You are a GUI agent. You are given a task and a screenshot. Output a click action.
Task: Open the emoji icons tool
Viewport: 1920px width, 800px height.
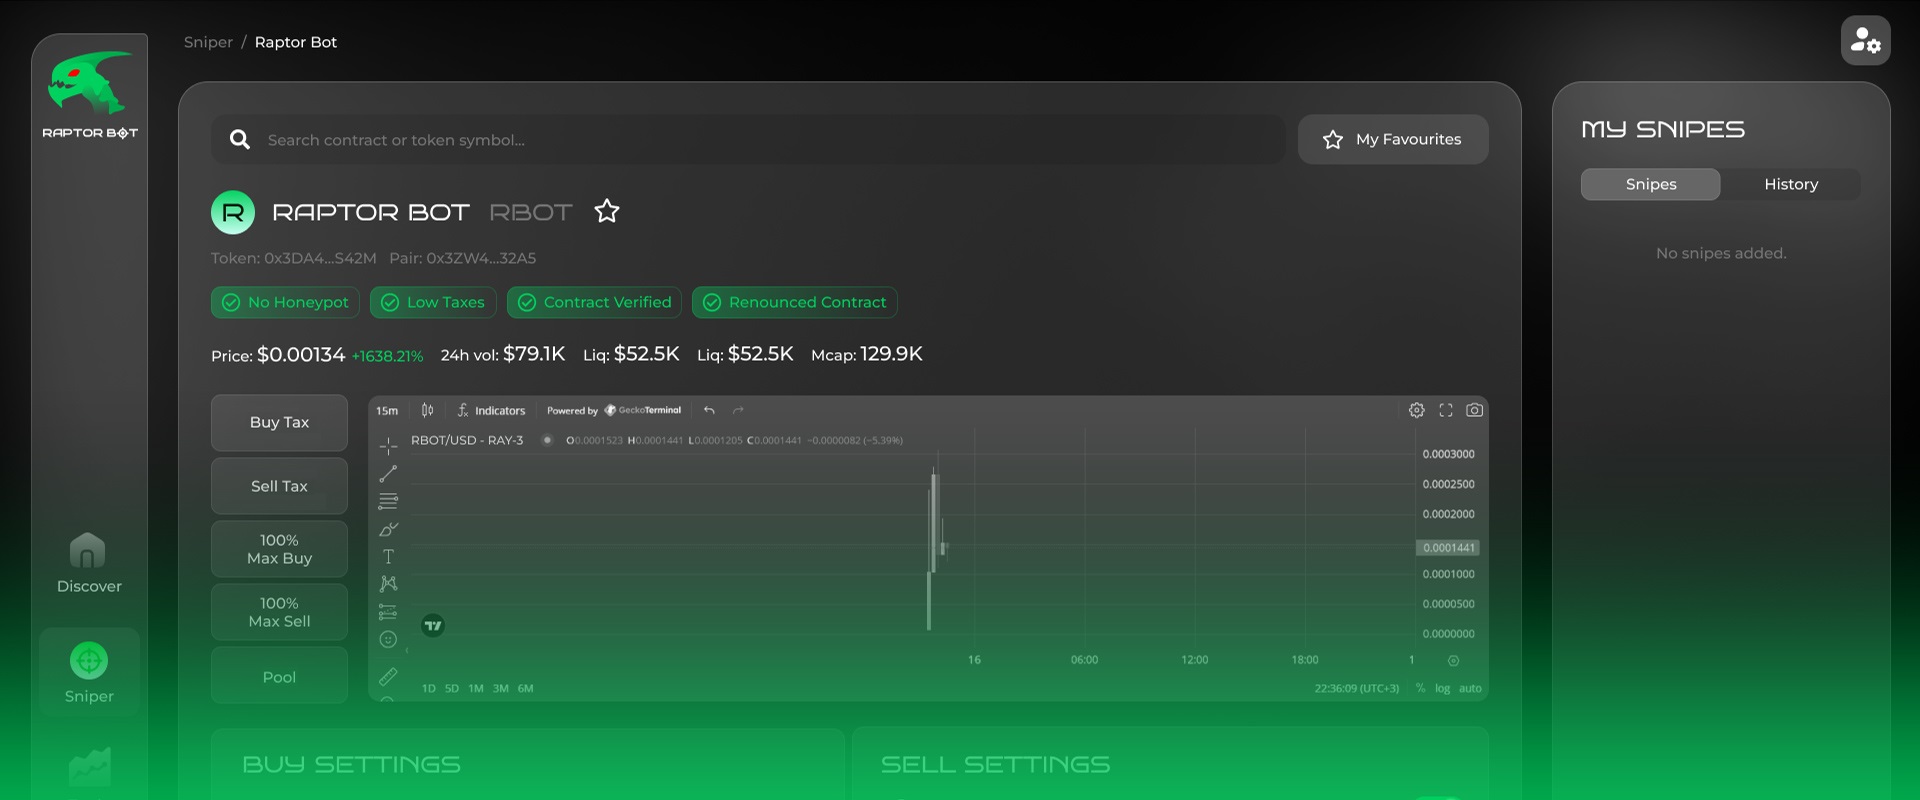click(x=388, y=640)
